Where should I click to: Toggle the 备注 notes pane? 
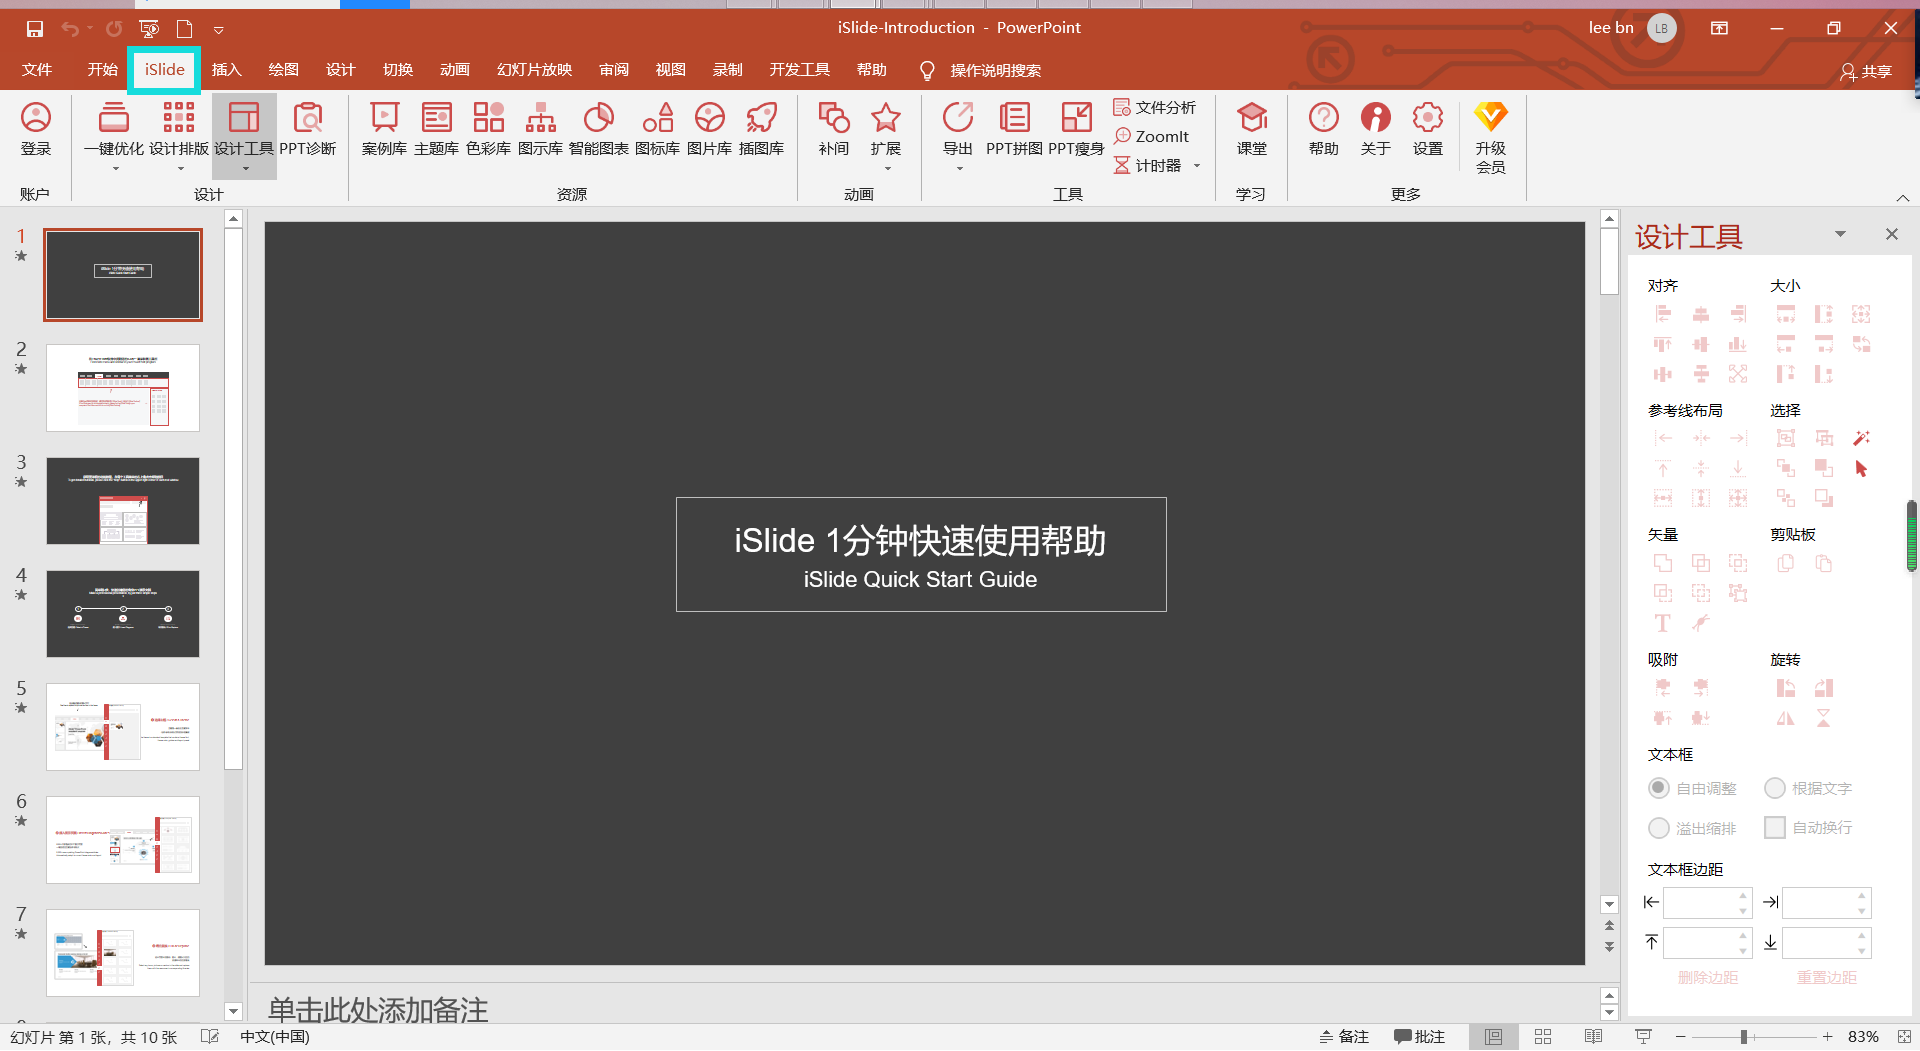click(x=1345, y=1037)
